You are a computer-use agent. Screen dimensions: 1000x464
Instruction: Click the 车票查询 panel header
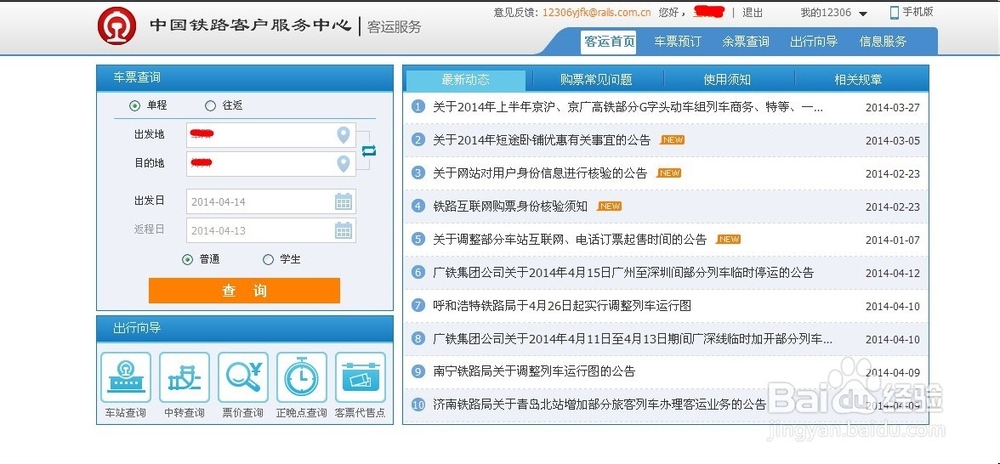coord(245,78)
